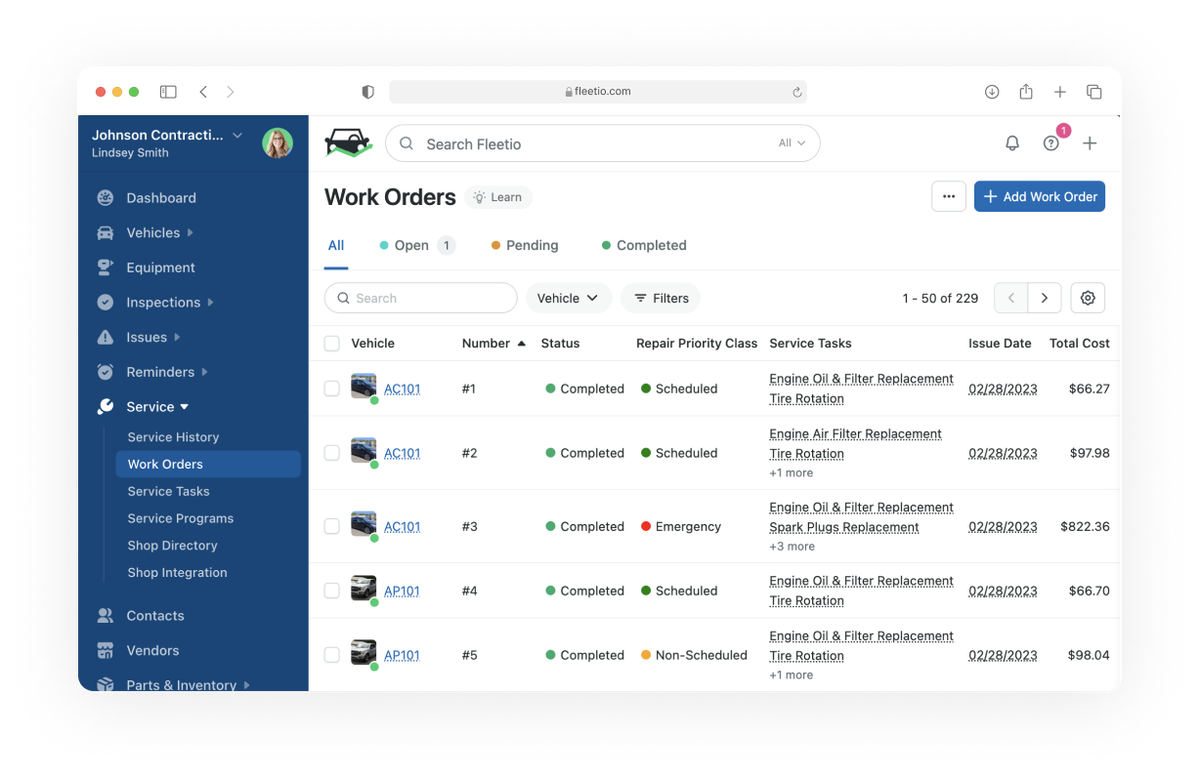Check the box for work order #2
This screenshot has height=777, width=1200.
(332, 453)
